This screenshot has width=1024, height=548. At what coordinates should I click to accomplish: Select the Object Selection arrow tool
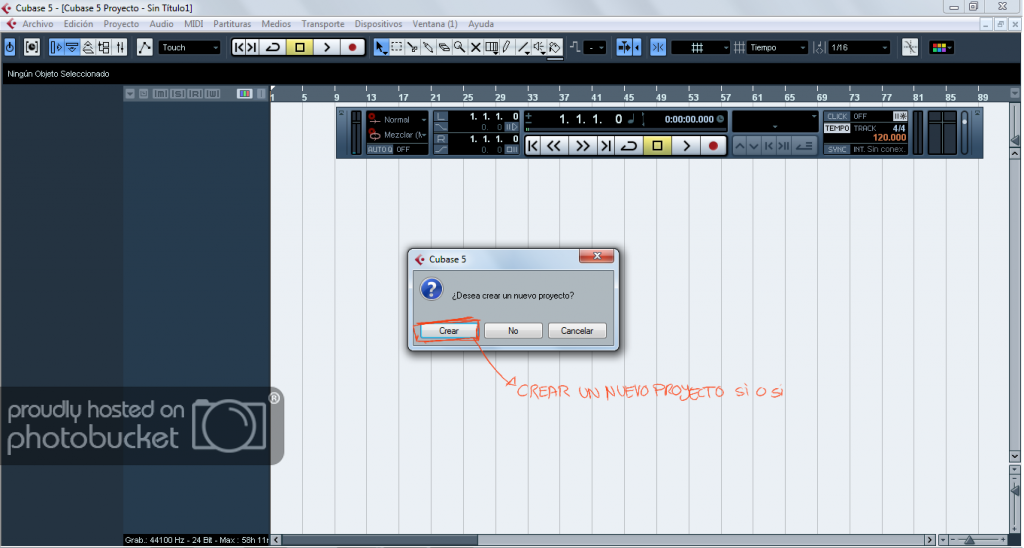pos(381,47)
